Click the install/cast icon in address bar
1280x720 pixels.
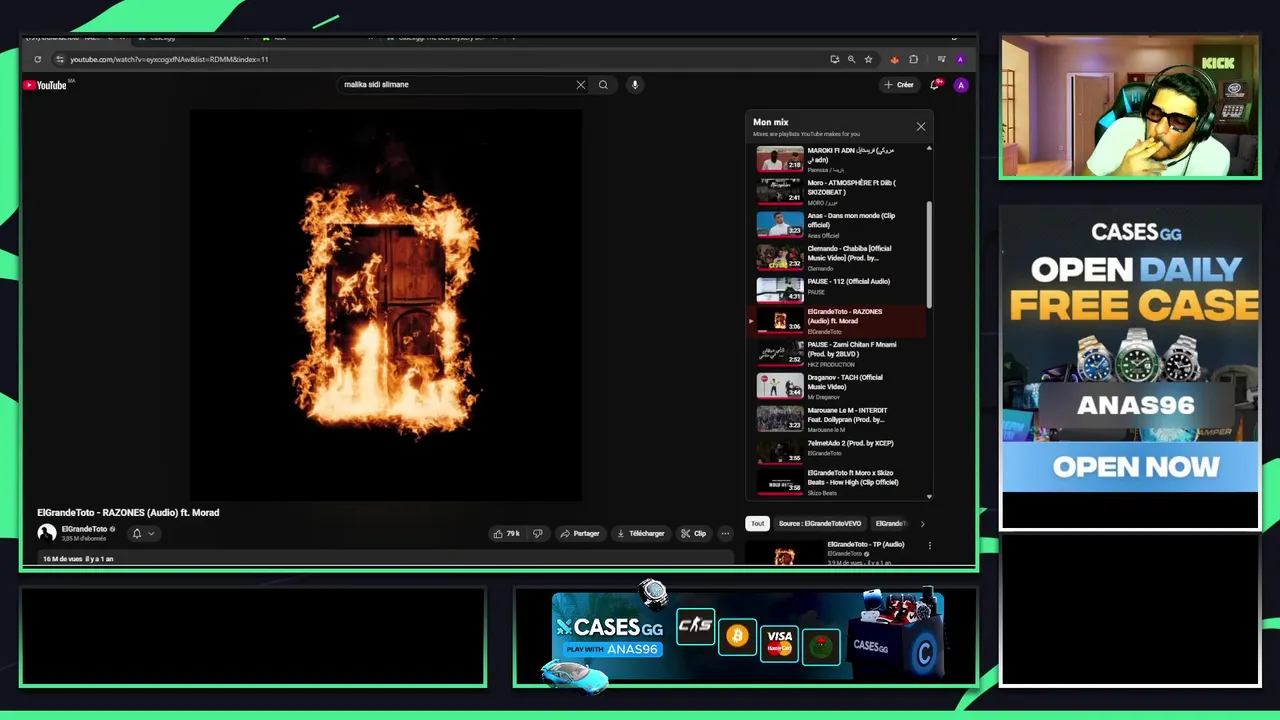point(834,59)
